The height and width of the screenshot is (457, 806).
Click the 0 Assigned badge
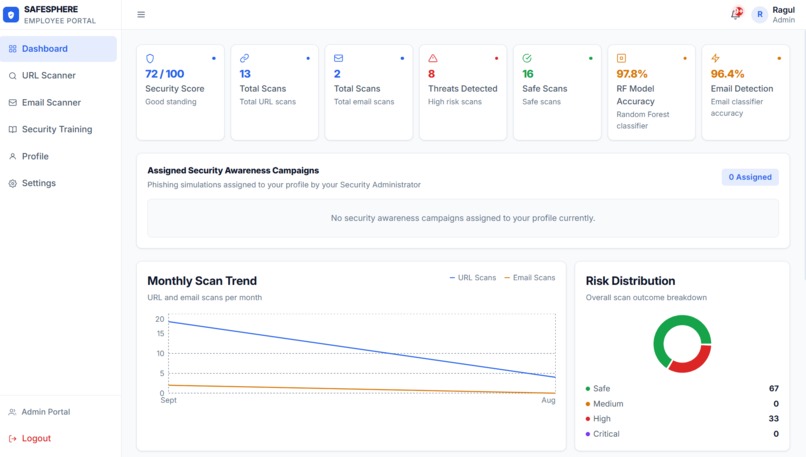coord(750,177)
